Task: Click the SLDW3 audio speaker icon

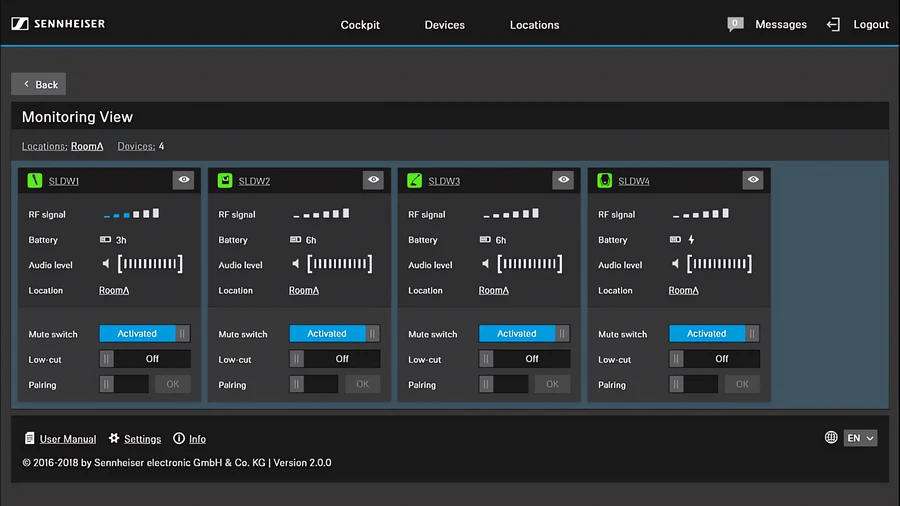Action: (x=486, y=264)
